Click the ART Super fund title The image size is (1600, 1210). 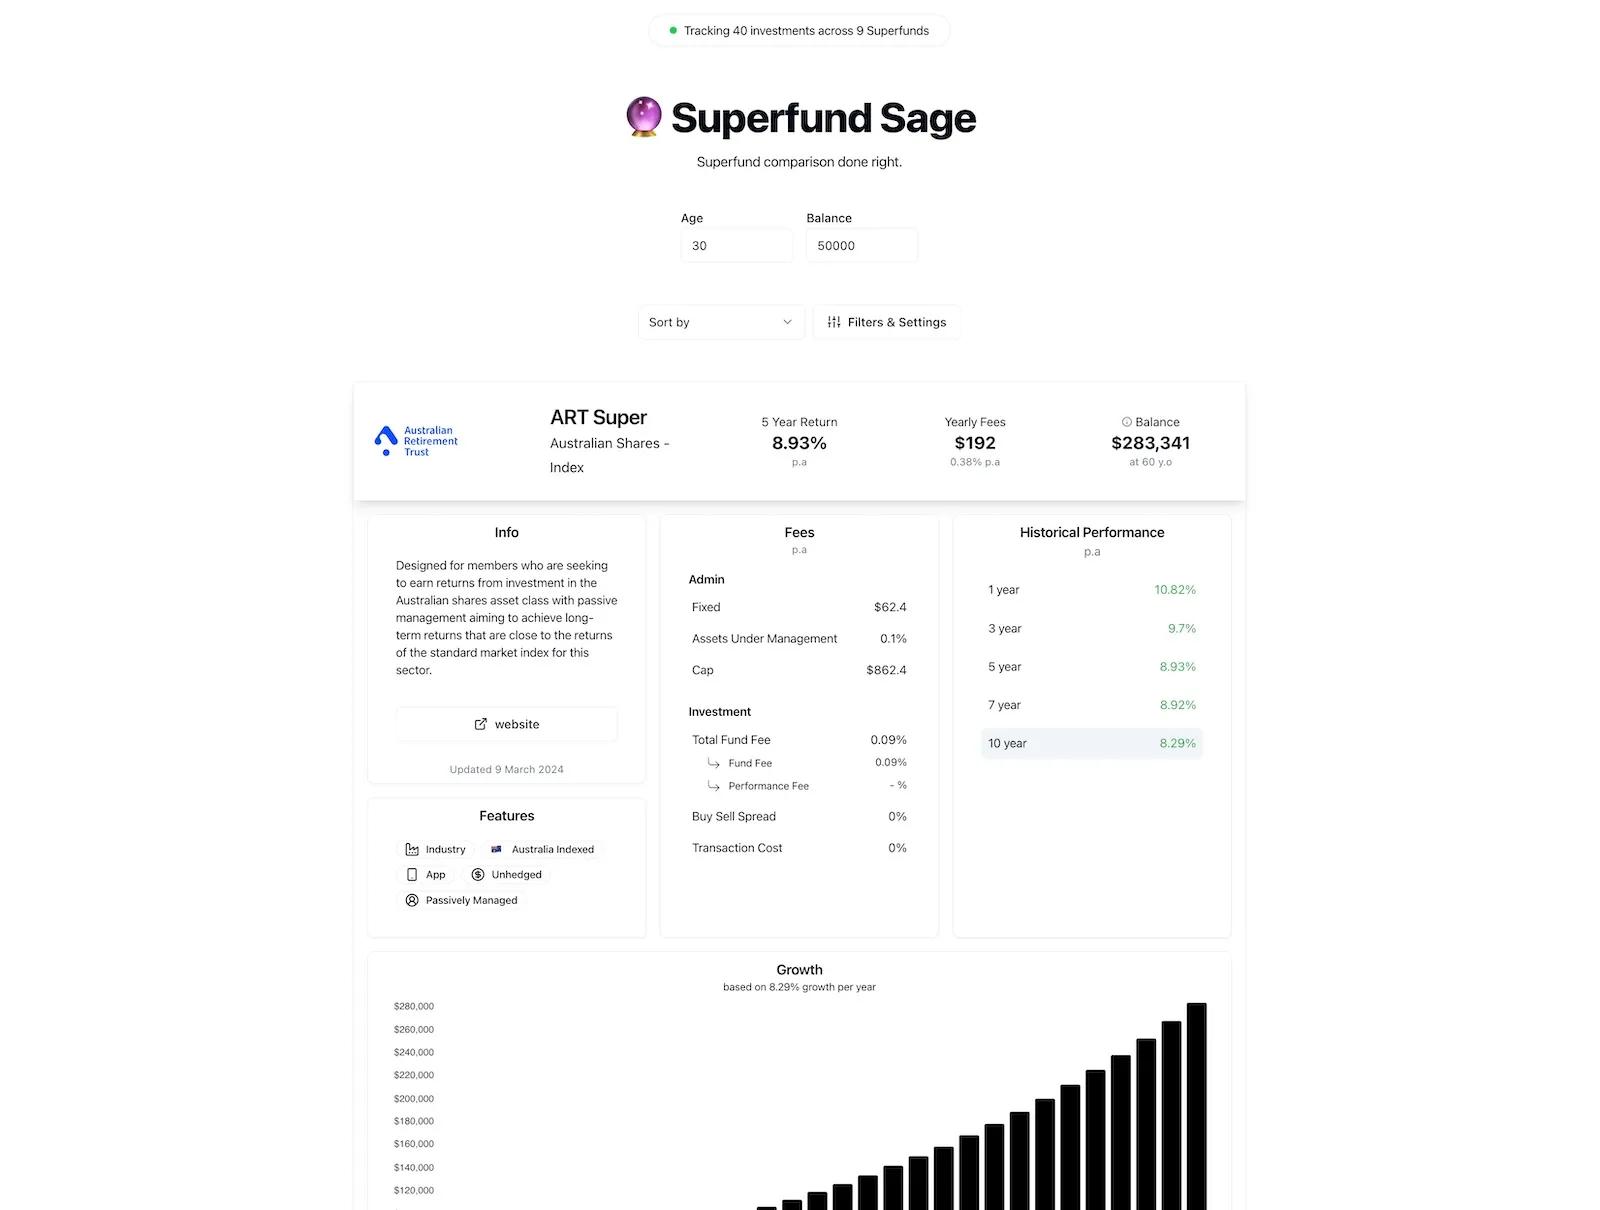[x=598, y=417]
